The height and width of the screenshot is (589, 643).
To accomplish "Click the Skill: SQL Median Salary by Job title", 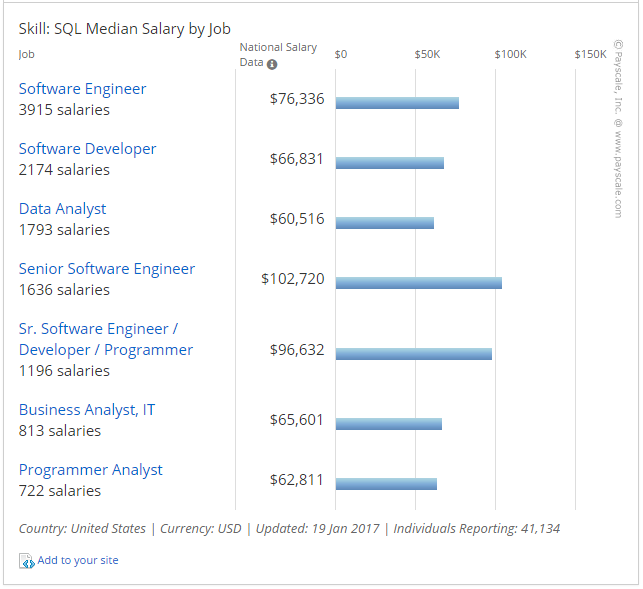I will 125,29.
